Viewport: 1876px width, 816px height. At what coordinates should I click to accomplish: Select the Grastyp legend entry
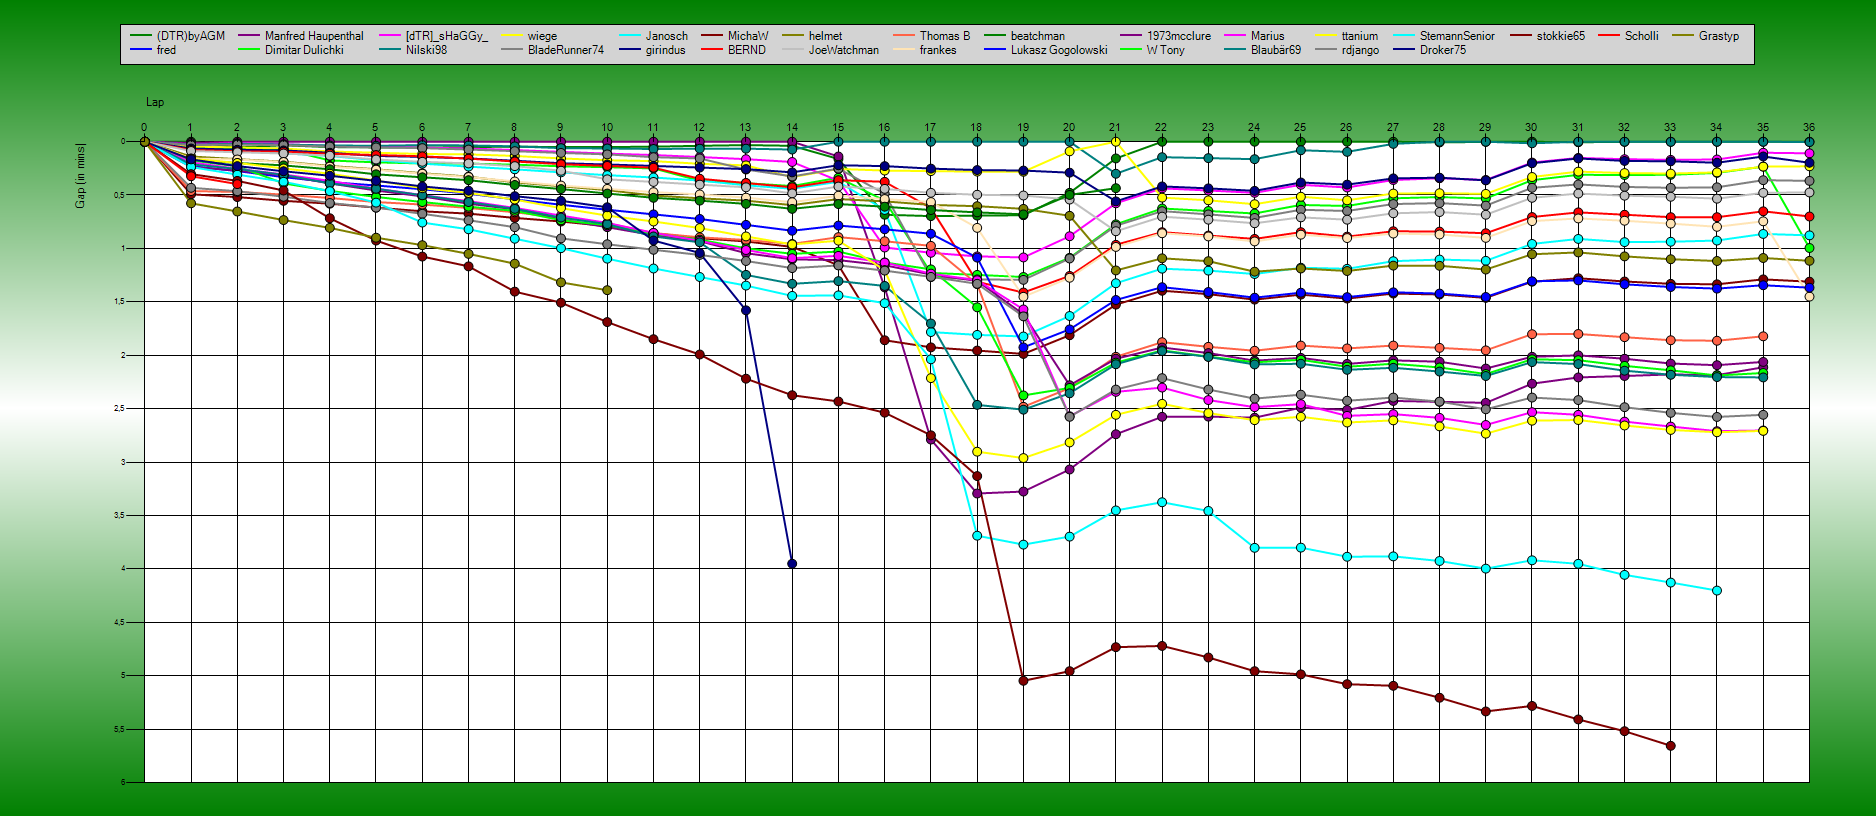(x=1719, y=36)
